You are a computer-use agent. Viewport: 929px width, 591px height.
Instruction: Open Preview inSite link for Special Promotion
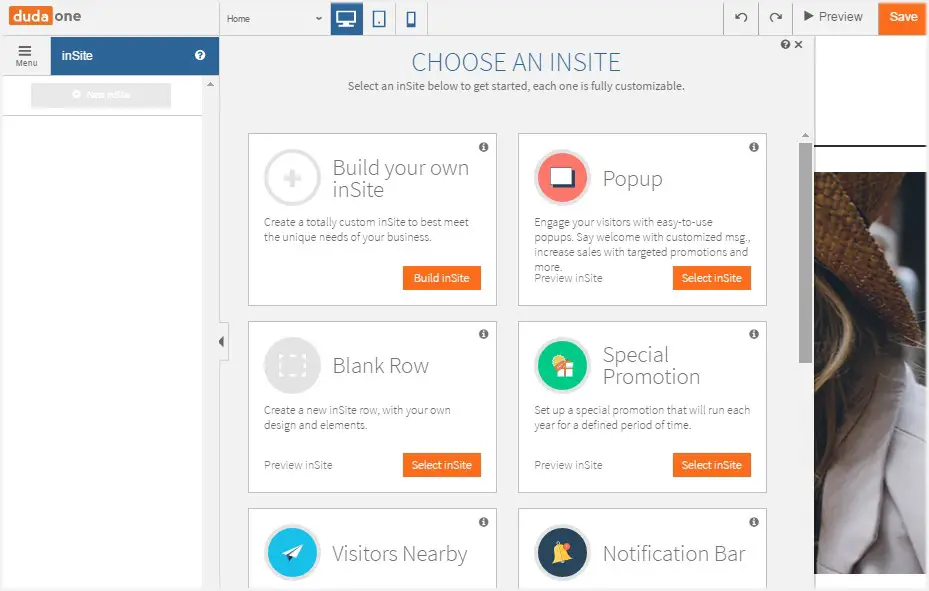coord(568,465)
